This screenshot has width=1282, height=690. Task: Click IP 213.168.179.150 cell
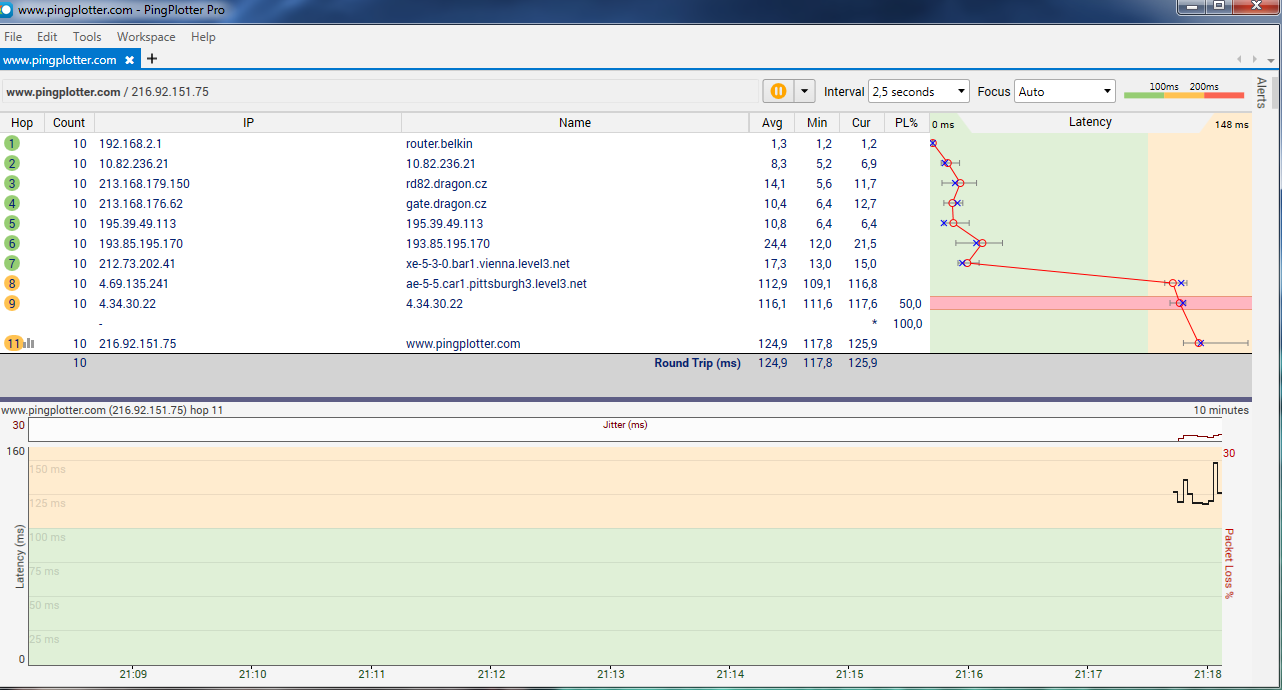point(144,183)
